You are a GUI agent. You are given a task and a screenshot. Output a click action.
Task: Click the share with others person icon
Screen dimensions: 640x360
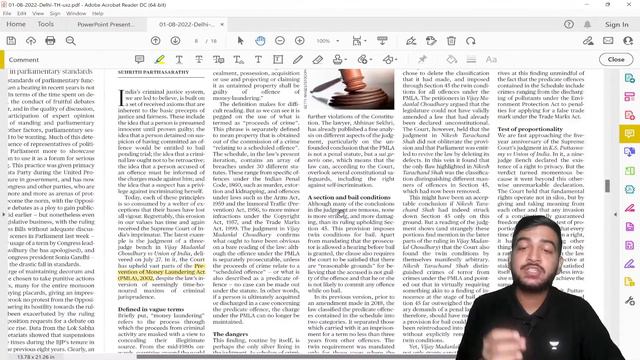click(628, 41)
